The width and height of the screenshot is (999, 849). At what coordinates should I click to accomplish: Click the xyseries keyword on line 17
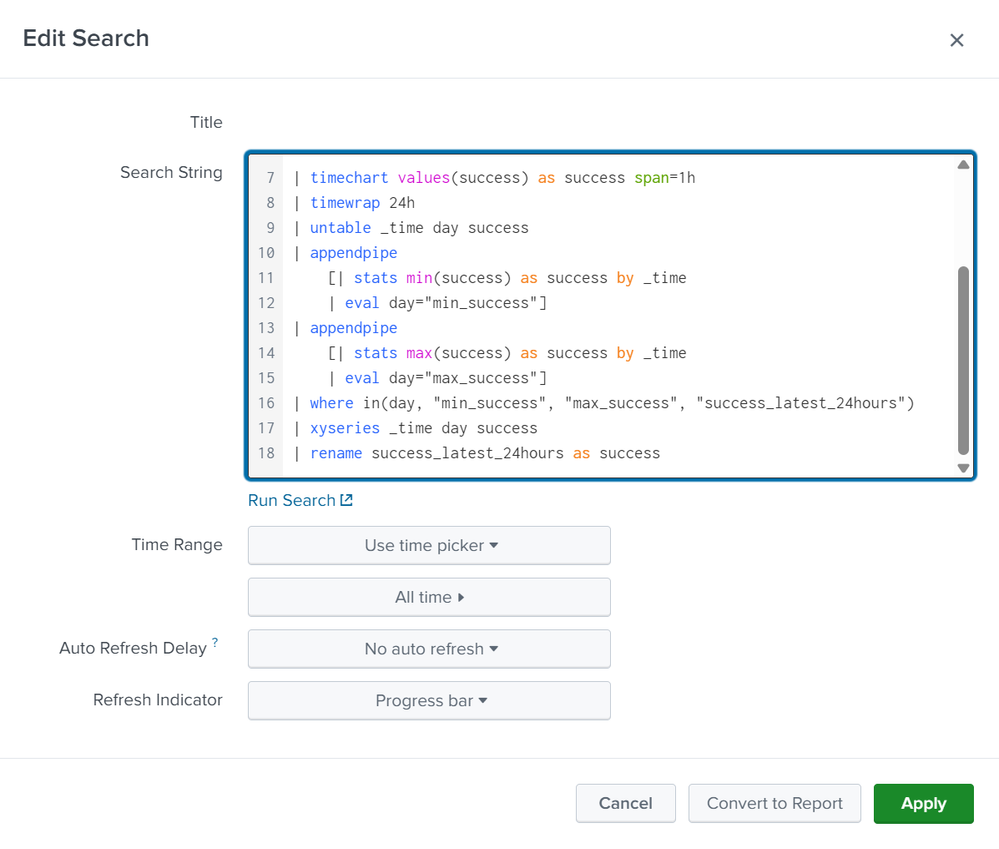click(x=345, y=428)
